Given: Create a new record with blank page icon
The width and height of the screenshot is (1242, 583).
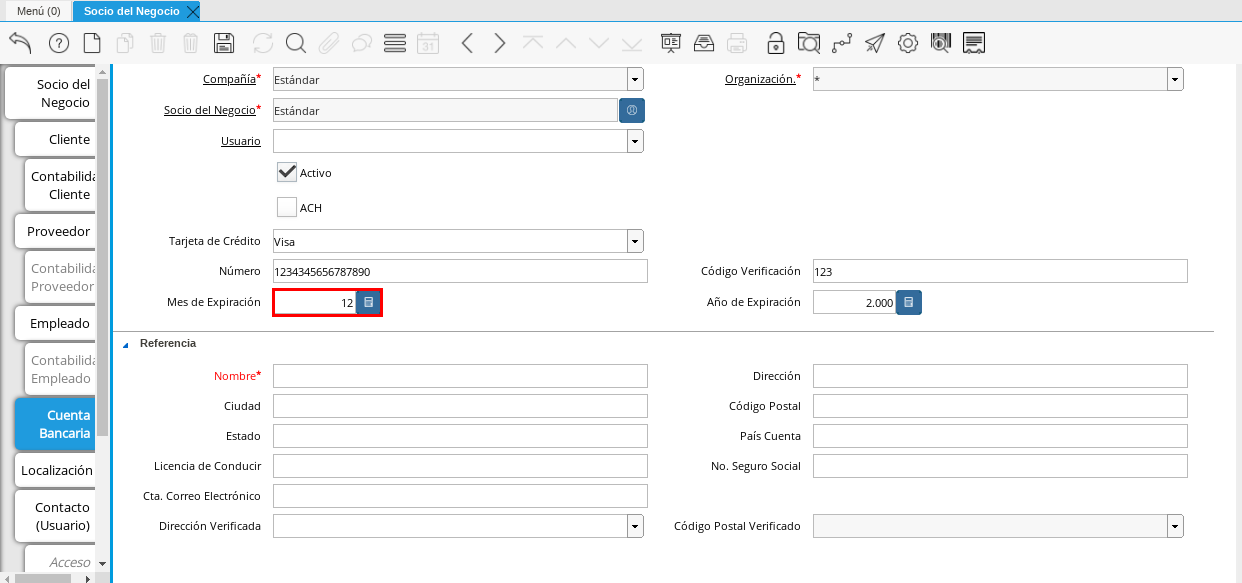Looking at the screenshot, I should point(92,43).
